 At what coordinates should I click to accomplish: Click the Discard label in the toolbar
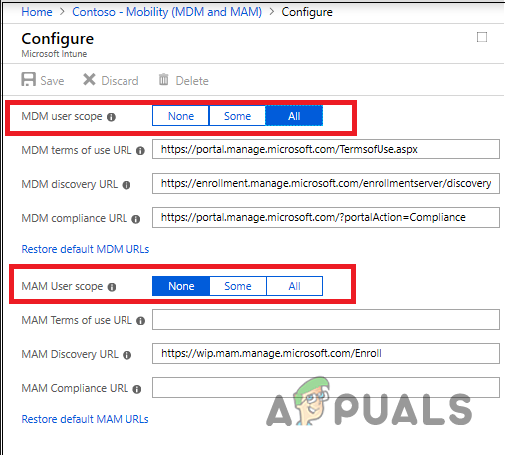(120, 81)
